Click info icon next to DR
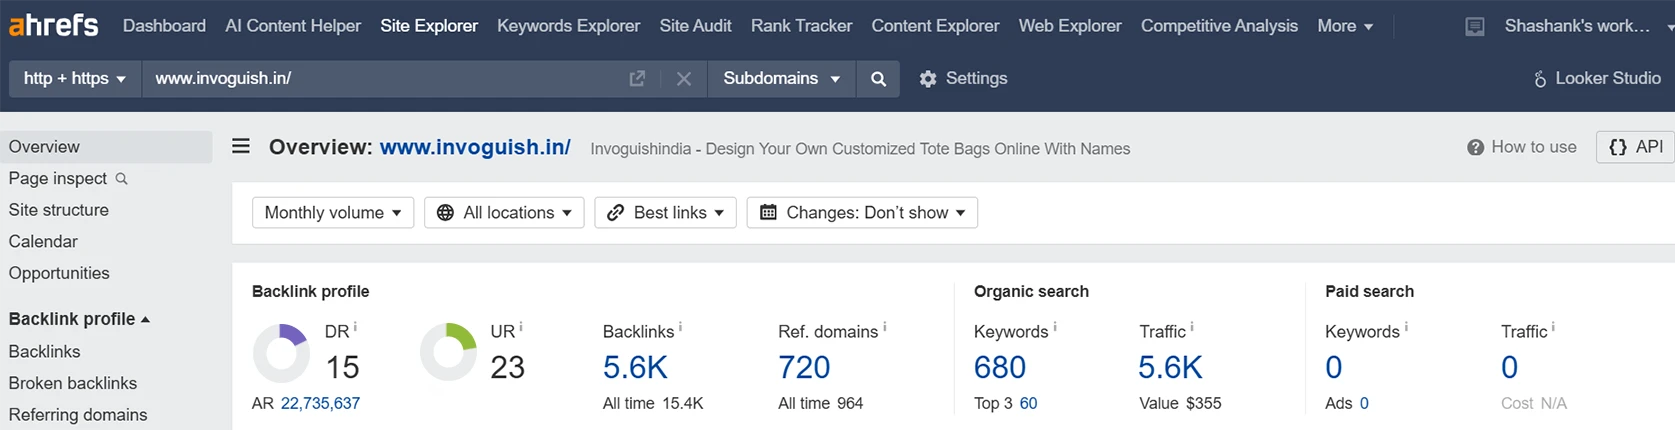The image size is (1675, 430). (x=355, y=327)
